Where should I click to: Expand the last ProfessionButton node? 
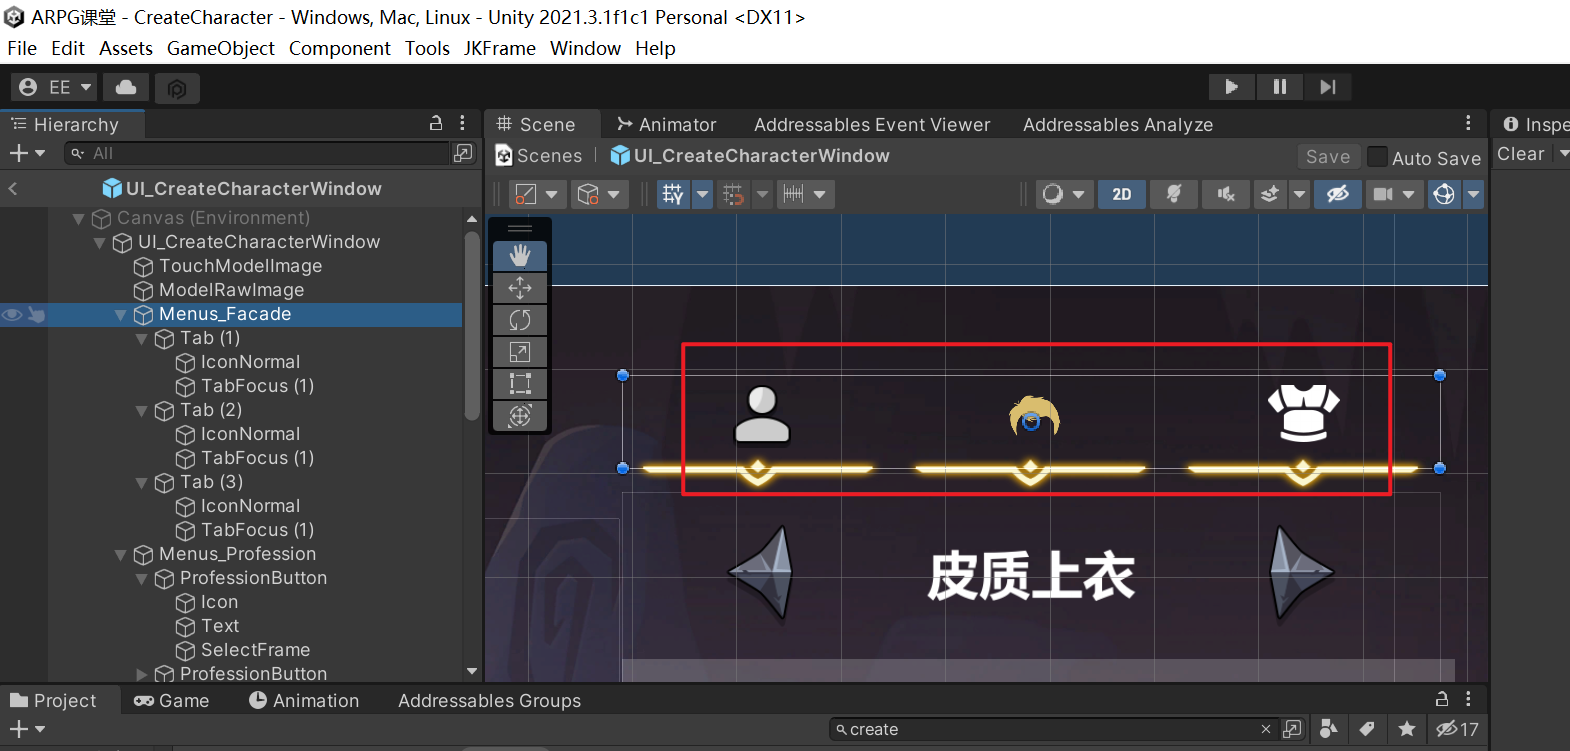[x=141, y=675]
